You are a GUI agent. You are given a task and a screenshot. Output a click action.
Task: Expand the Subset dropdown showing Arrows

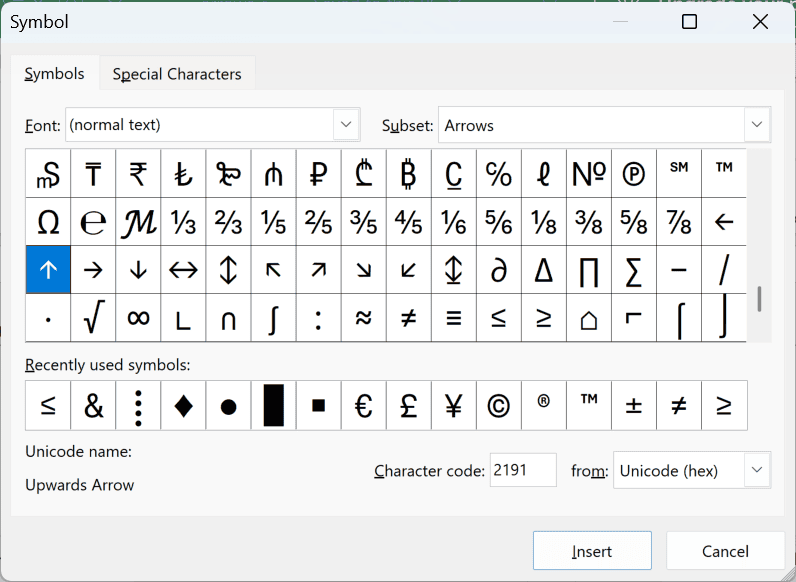757,124
